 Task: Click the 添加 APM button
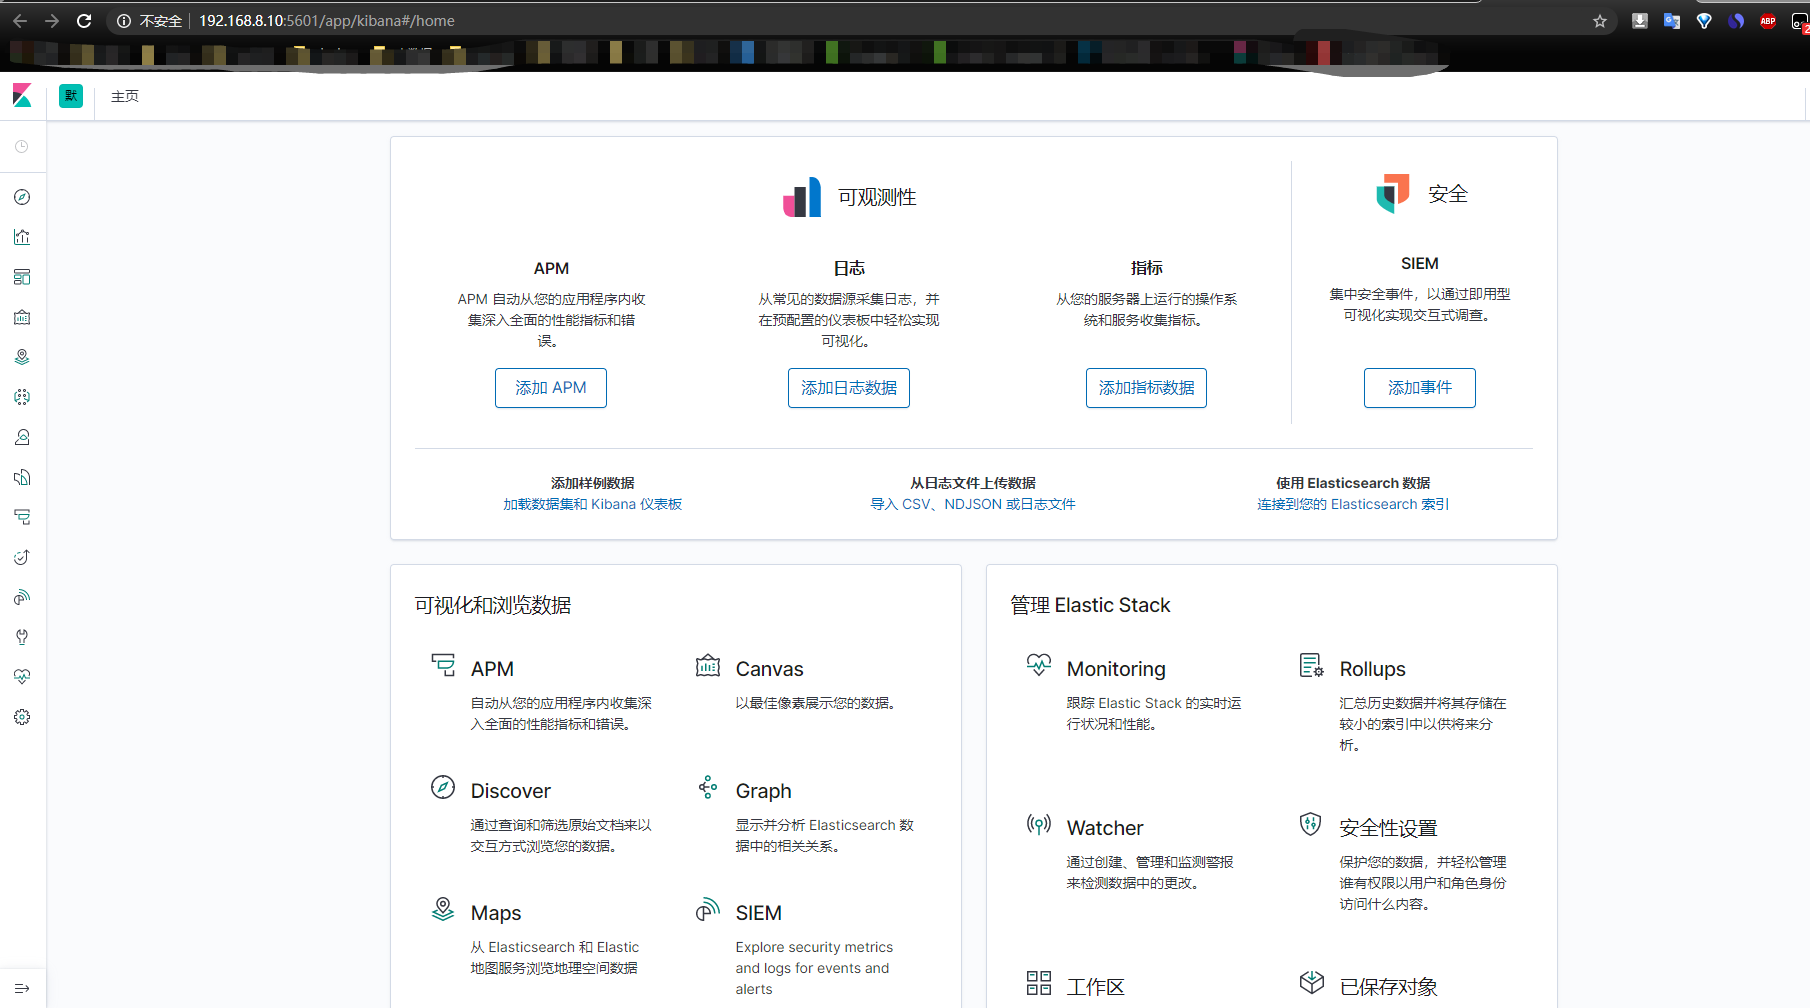[x=551, y=388]
